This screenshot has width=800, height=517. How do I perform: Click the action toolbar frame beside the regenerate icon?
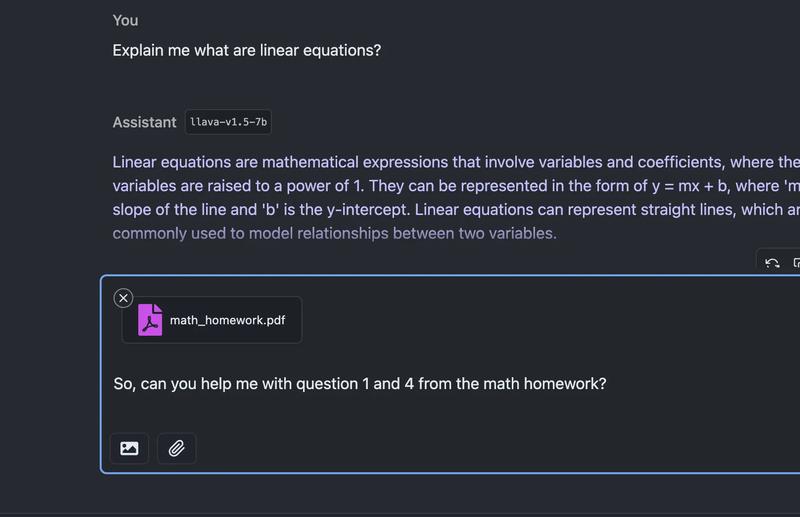tap(778, 260)
